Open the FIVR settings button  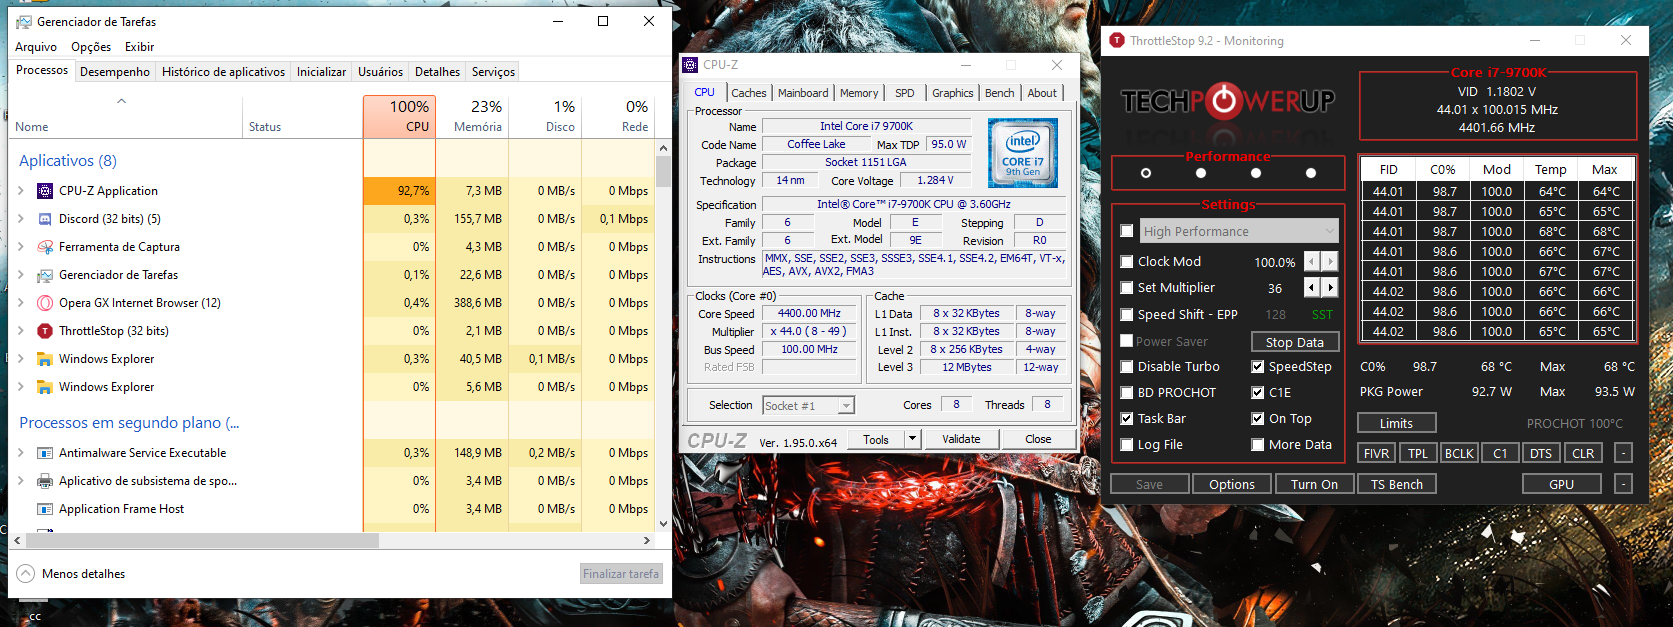click(x=1376, y=453)
